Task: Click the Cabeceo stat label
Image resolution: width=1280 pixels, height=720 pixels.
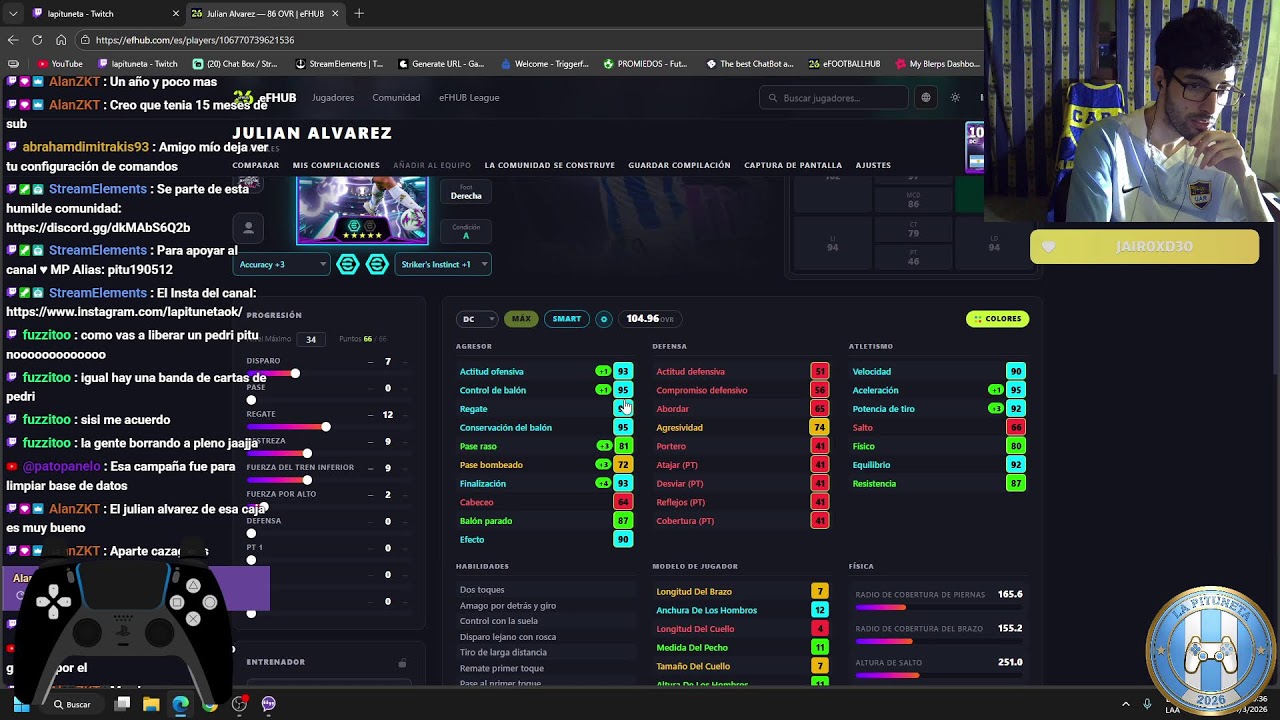Action: pos(477,503)
